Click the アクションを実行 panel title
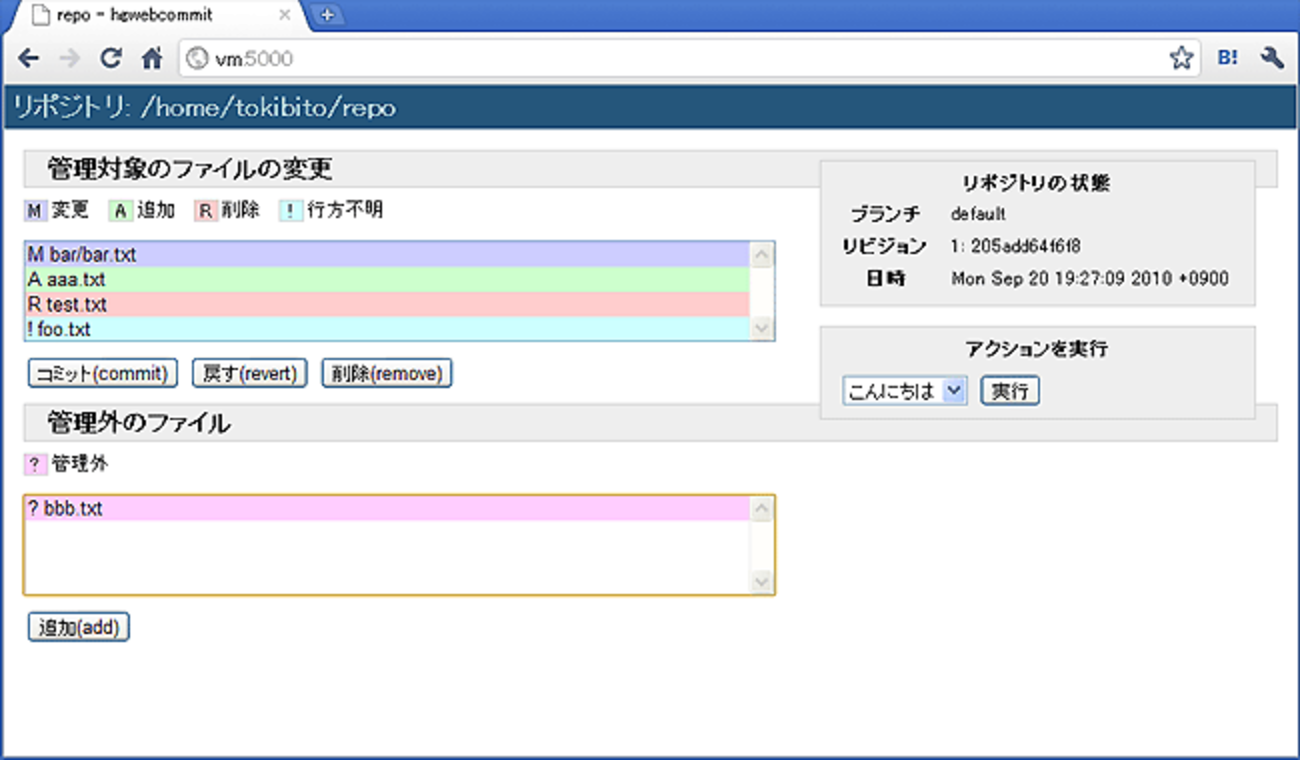 point(1036,349)
